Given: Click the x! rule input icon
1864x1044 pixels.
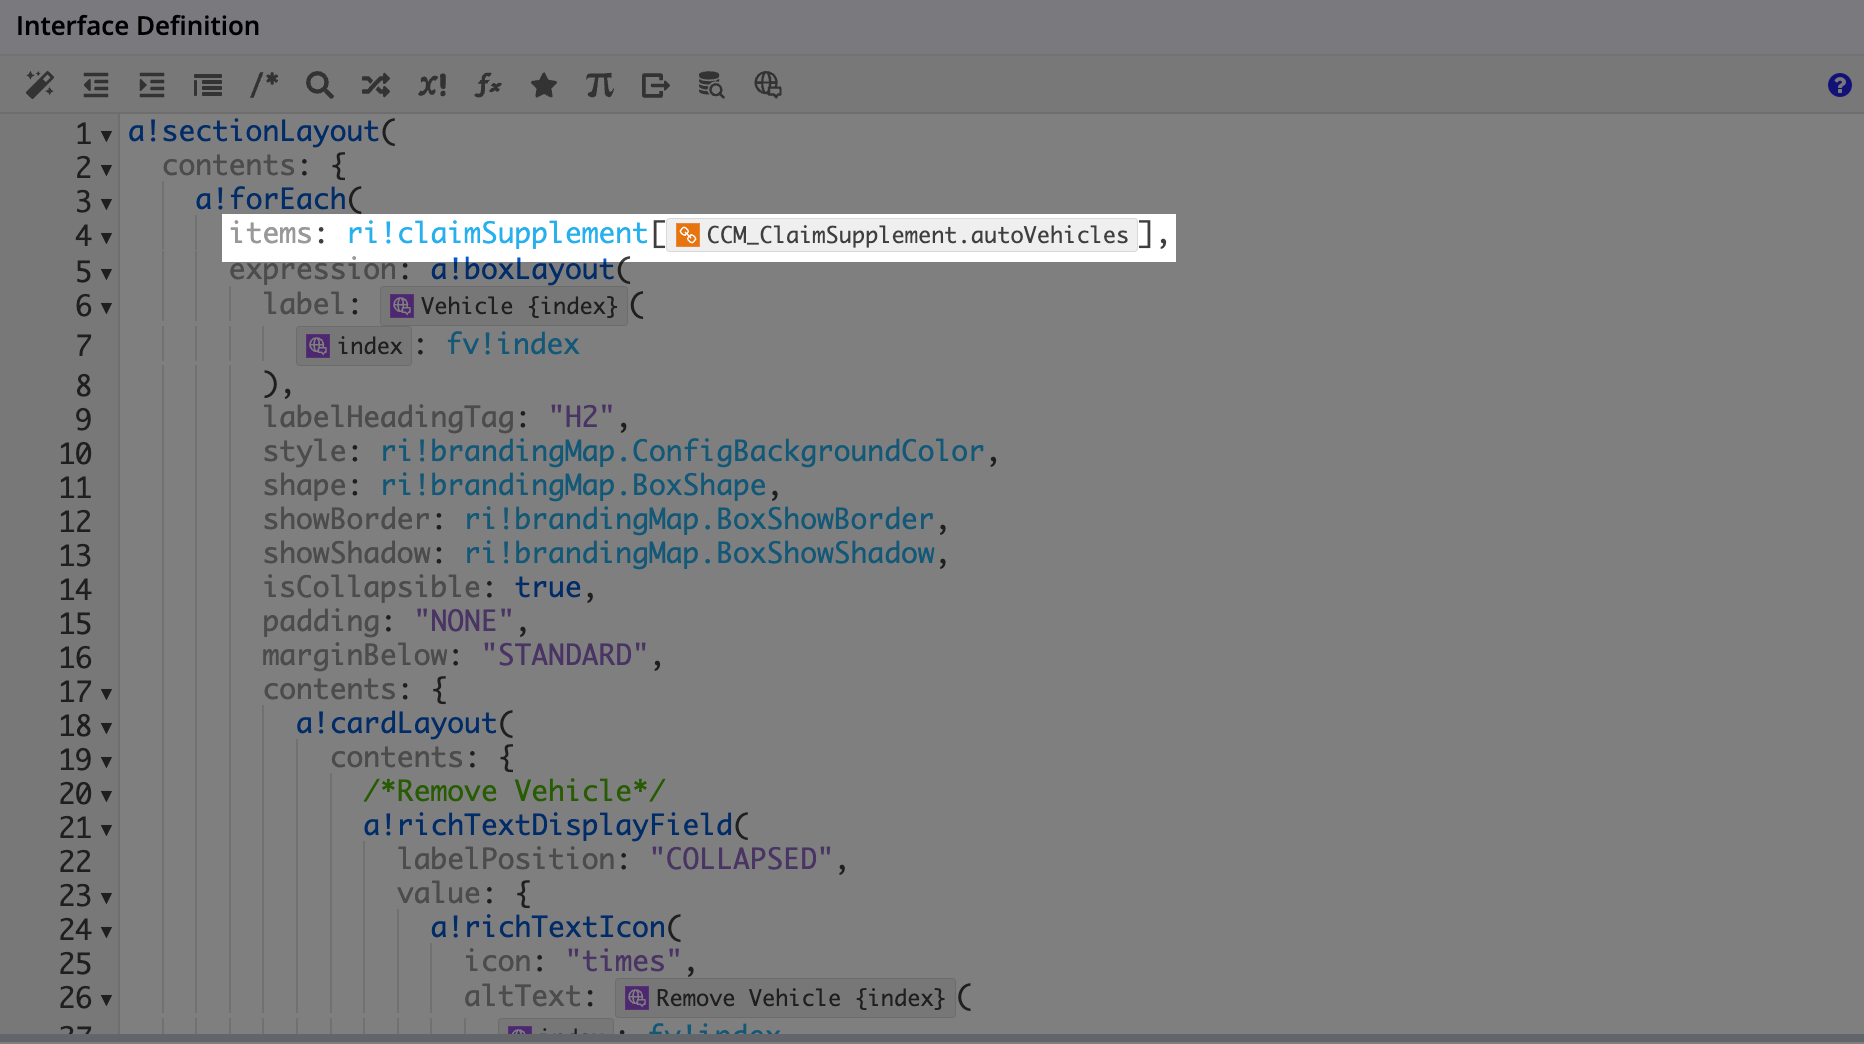Looking at the screenshot, I should tap(432, 85).
